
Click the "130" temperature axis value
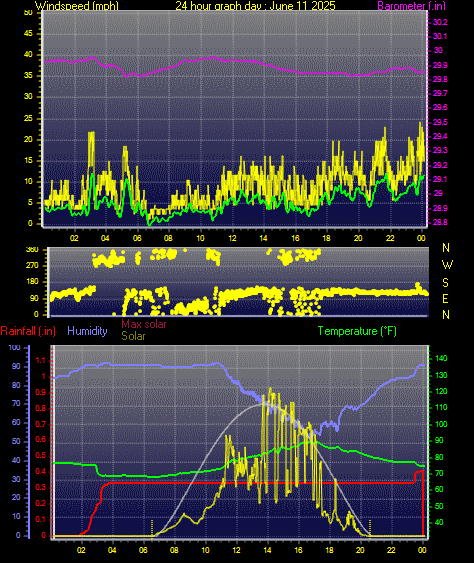click(441, 375)
